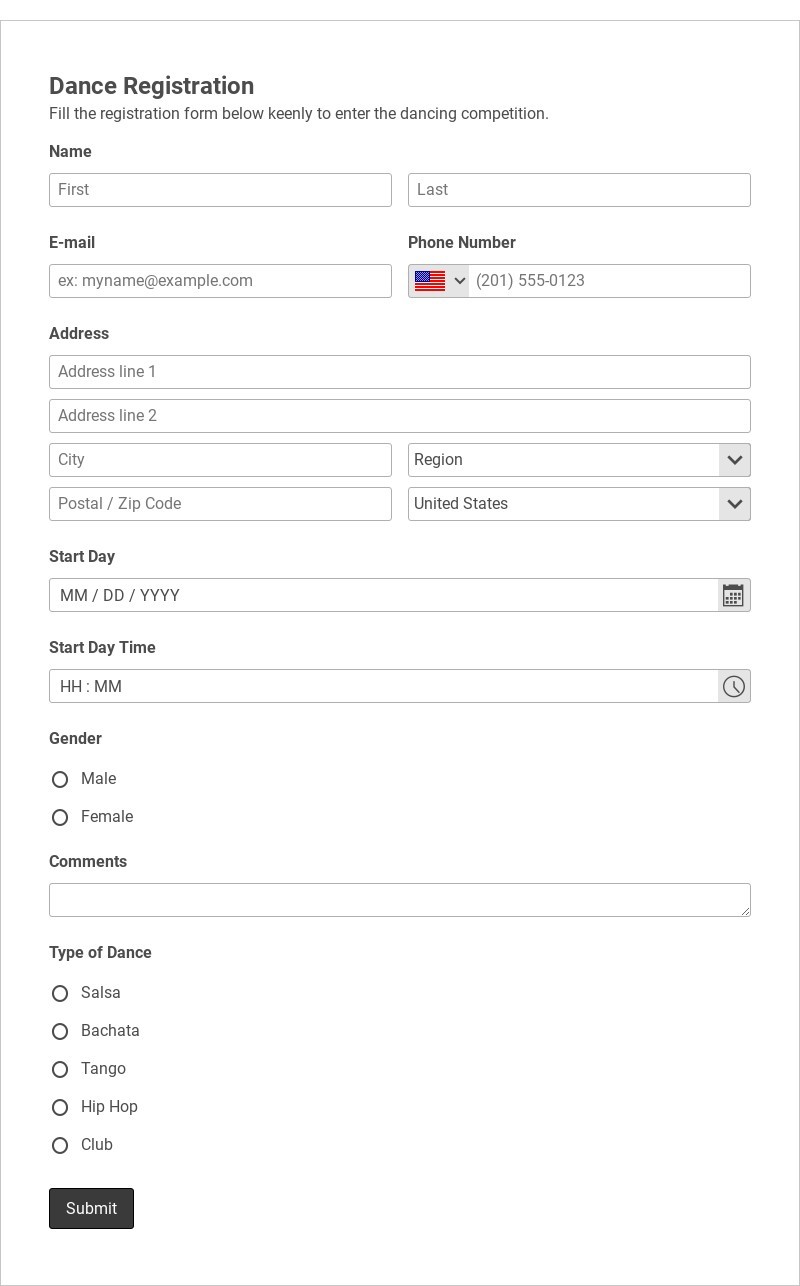This screenshot has height=1286, width=800.
Task: Open the Start Day Time clock icon
Action: coord(734,686)
